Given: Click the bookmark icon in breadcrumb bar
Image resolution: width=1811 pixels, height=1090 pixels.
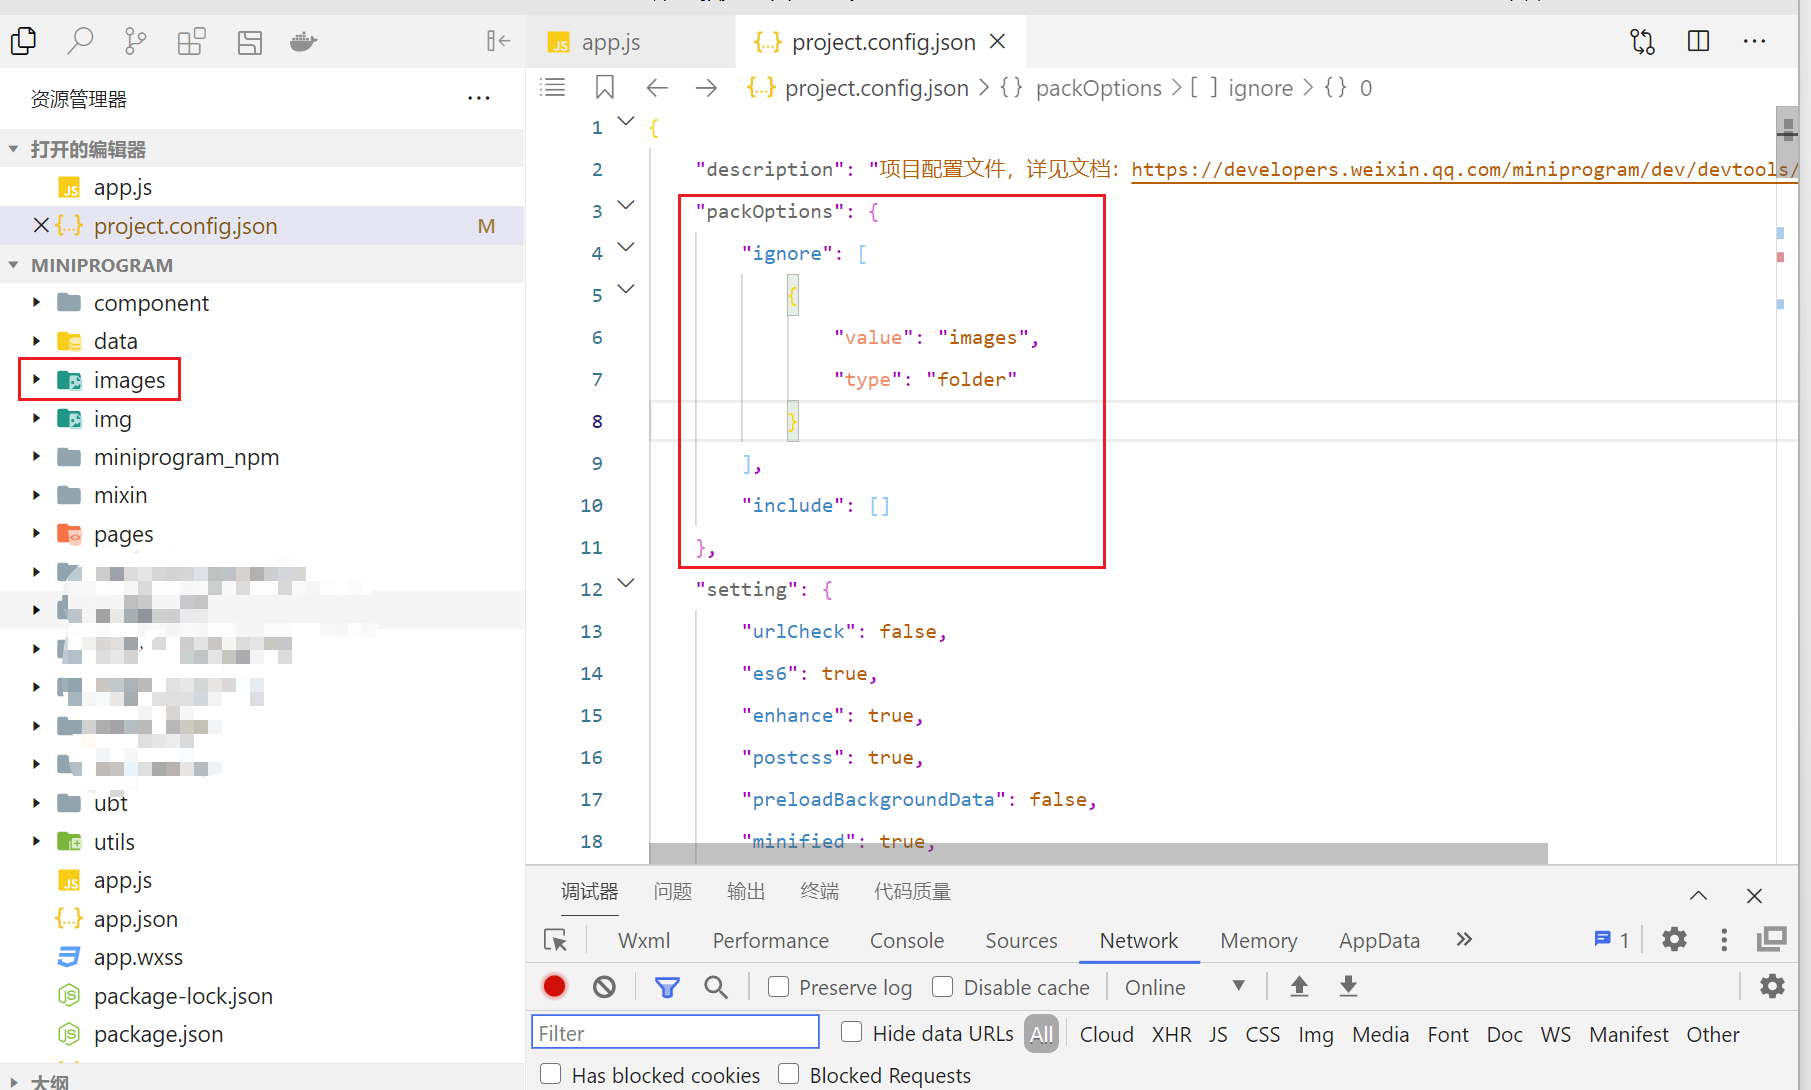Looking at the screenshot, I should 605,88.
